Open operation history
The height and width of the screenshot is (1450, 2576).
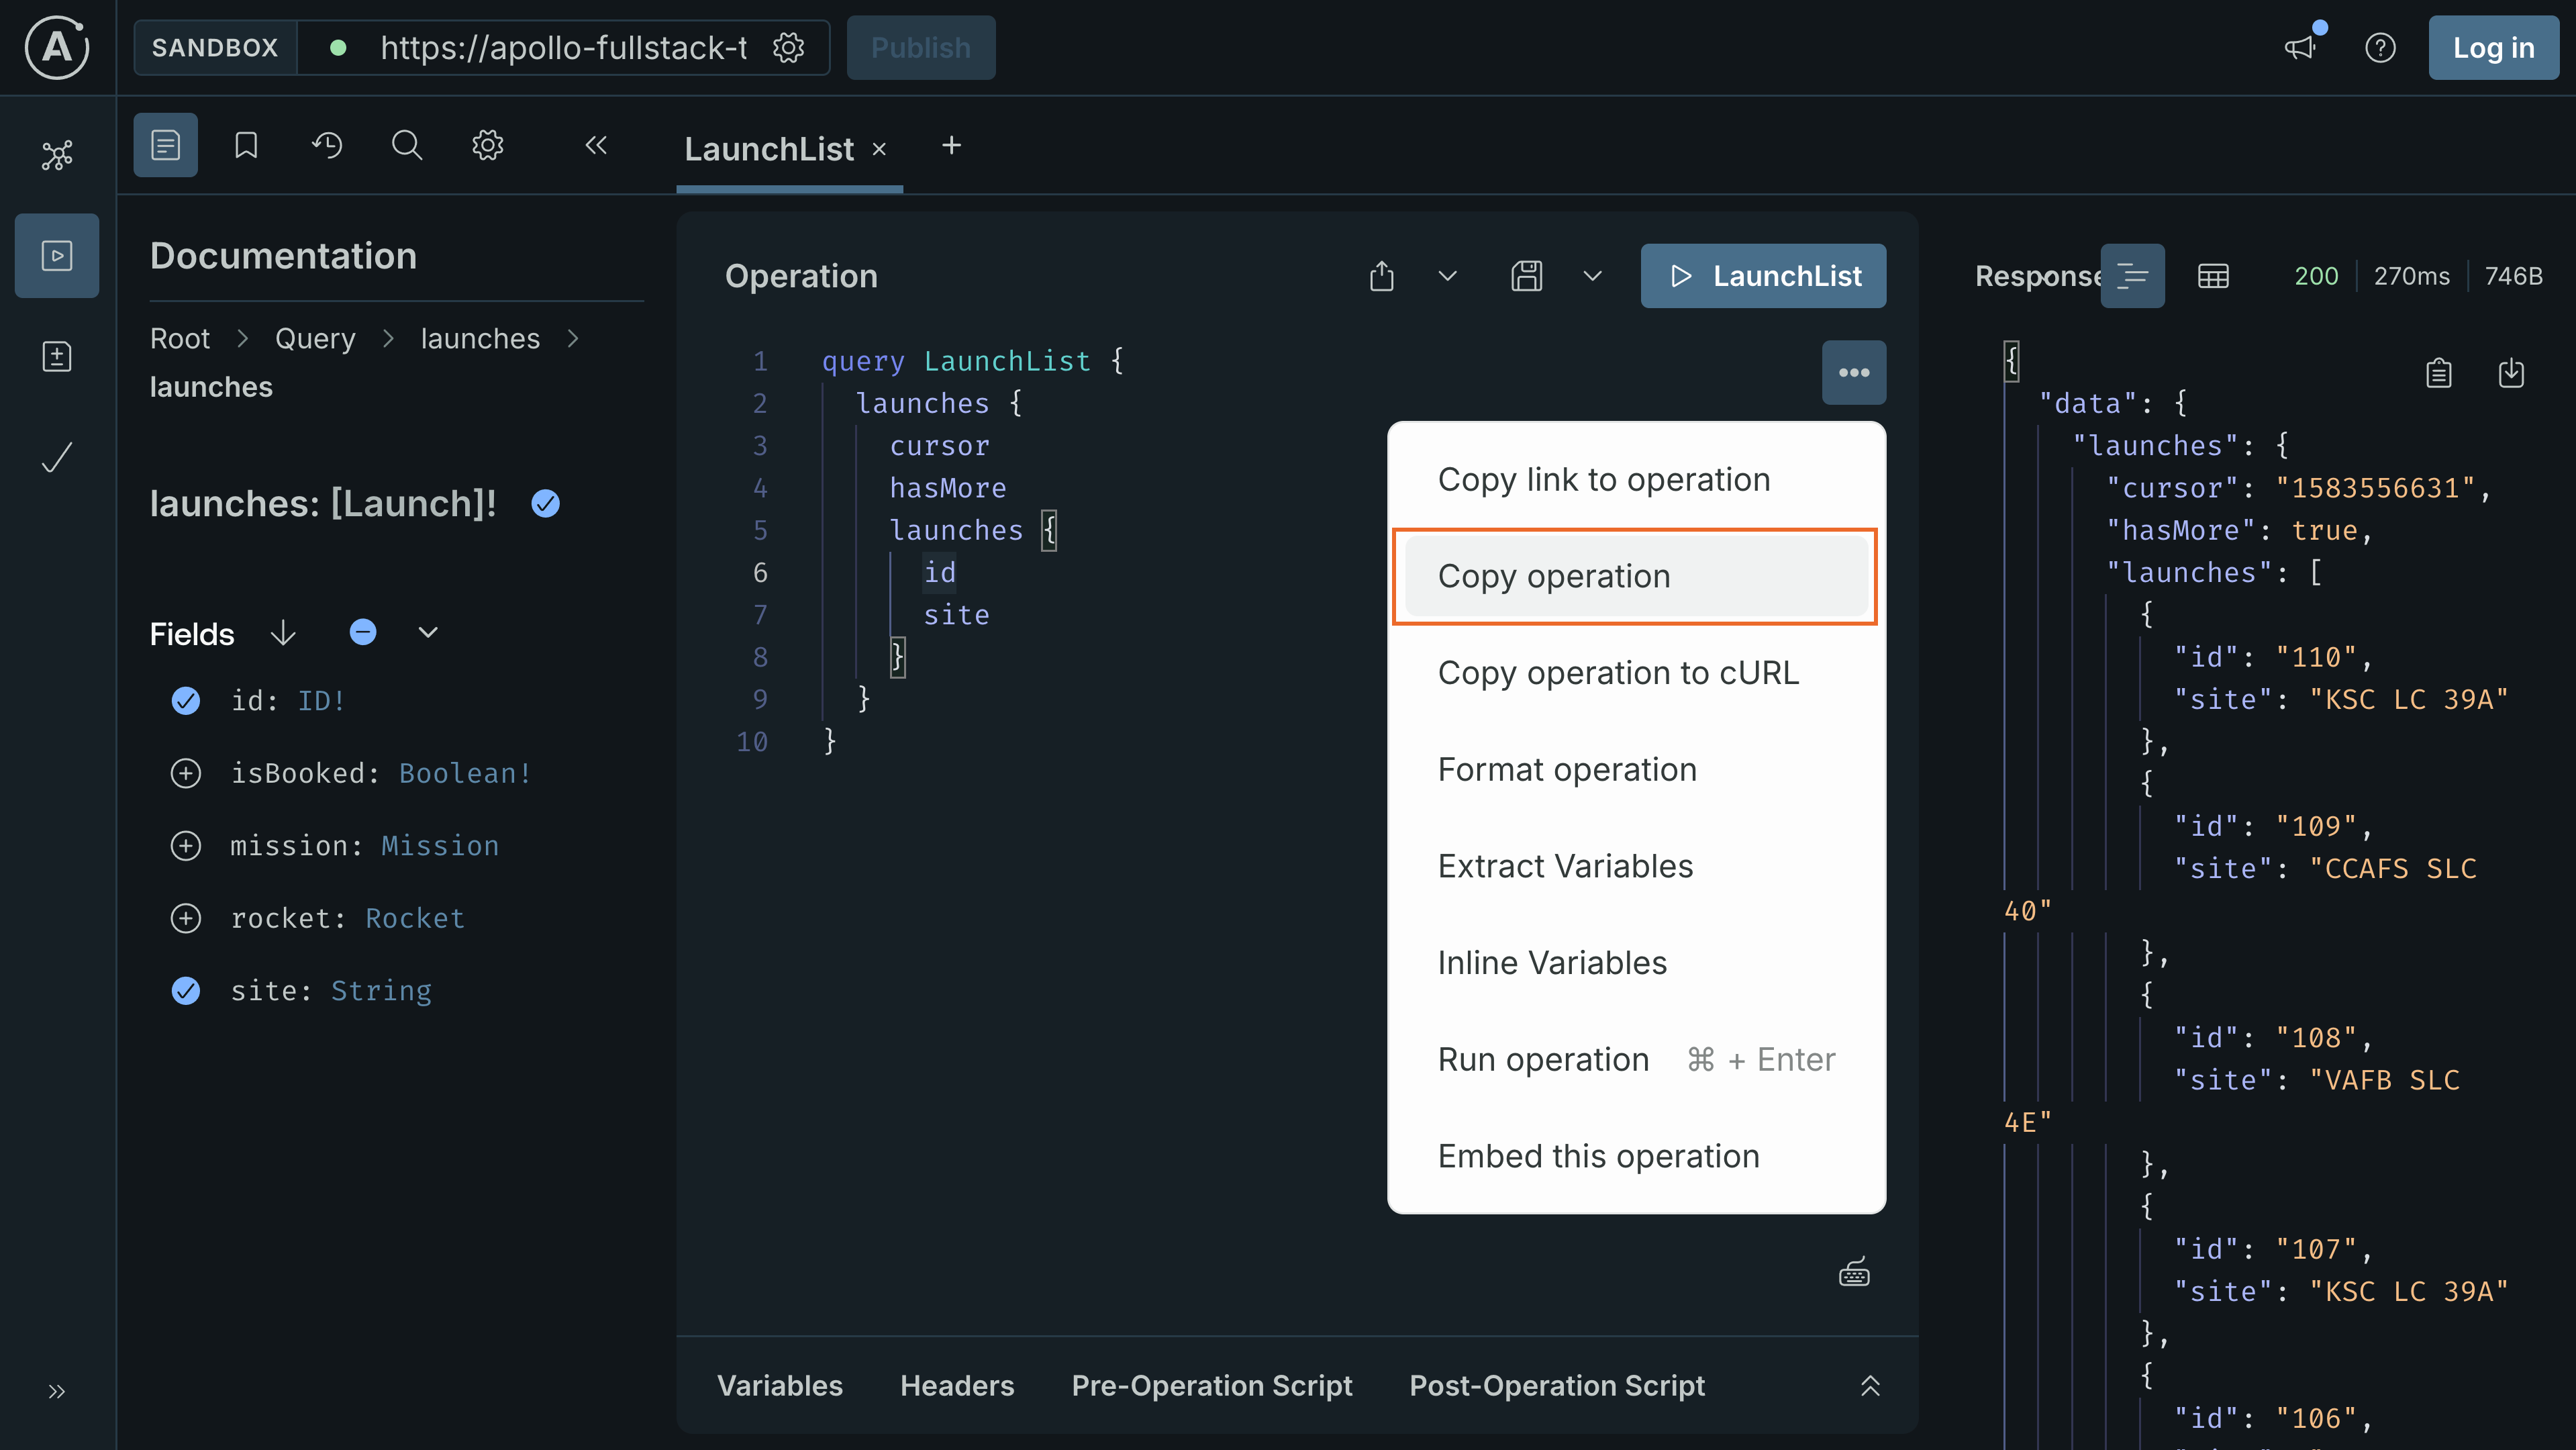point(326,144)
